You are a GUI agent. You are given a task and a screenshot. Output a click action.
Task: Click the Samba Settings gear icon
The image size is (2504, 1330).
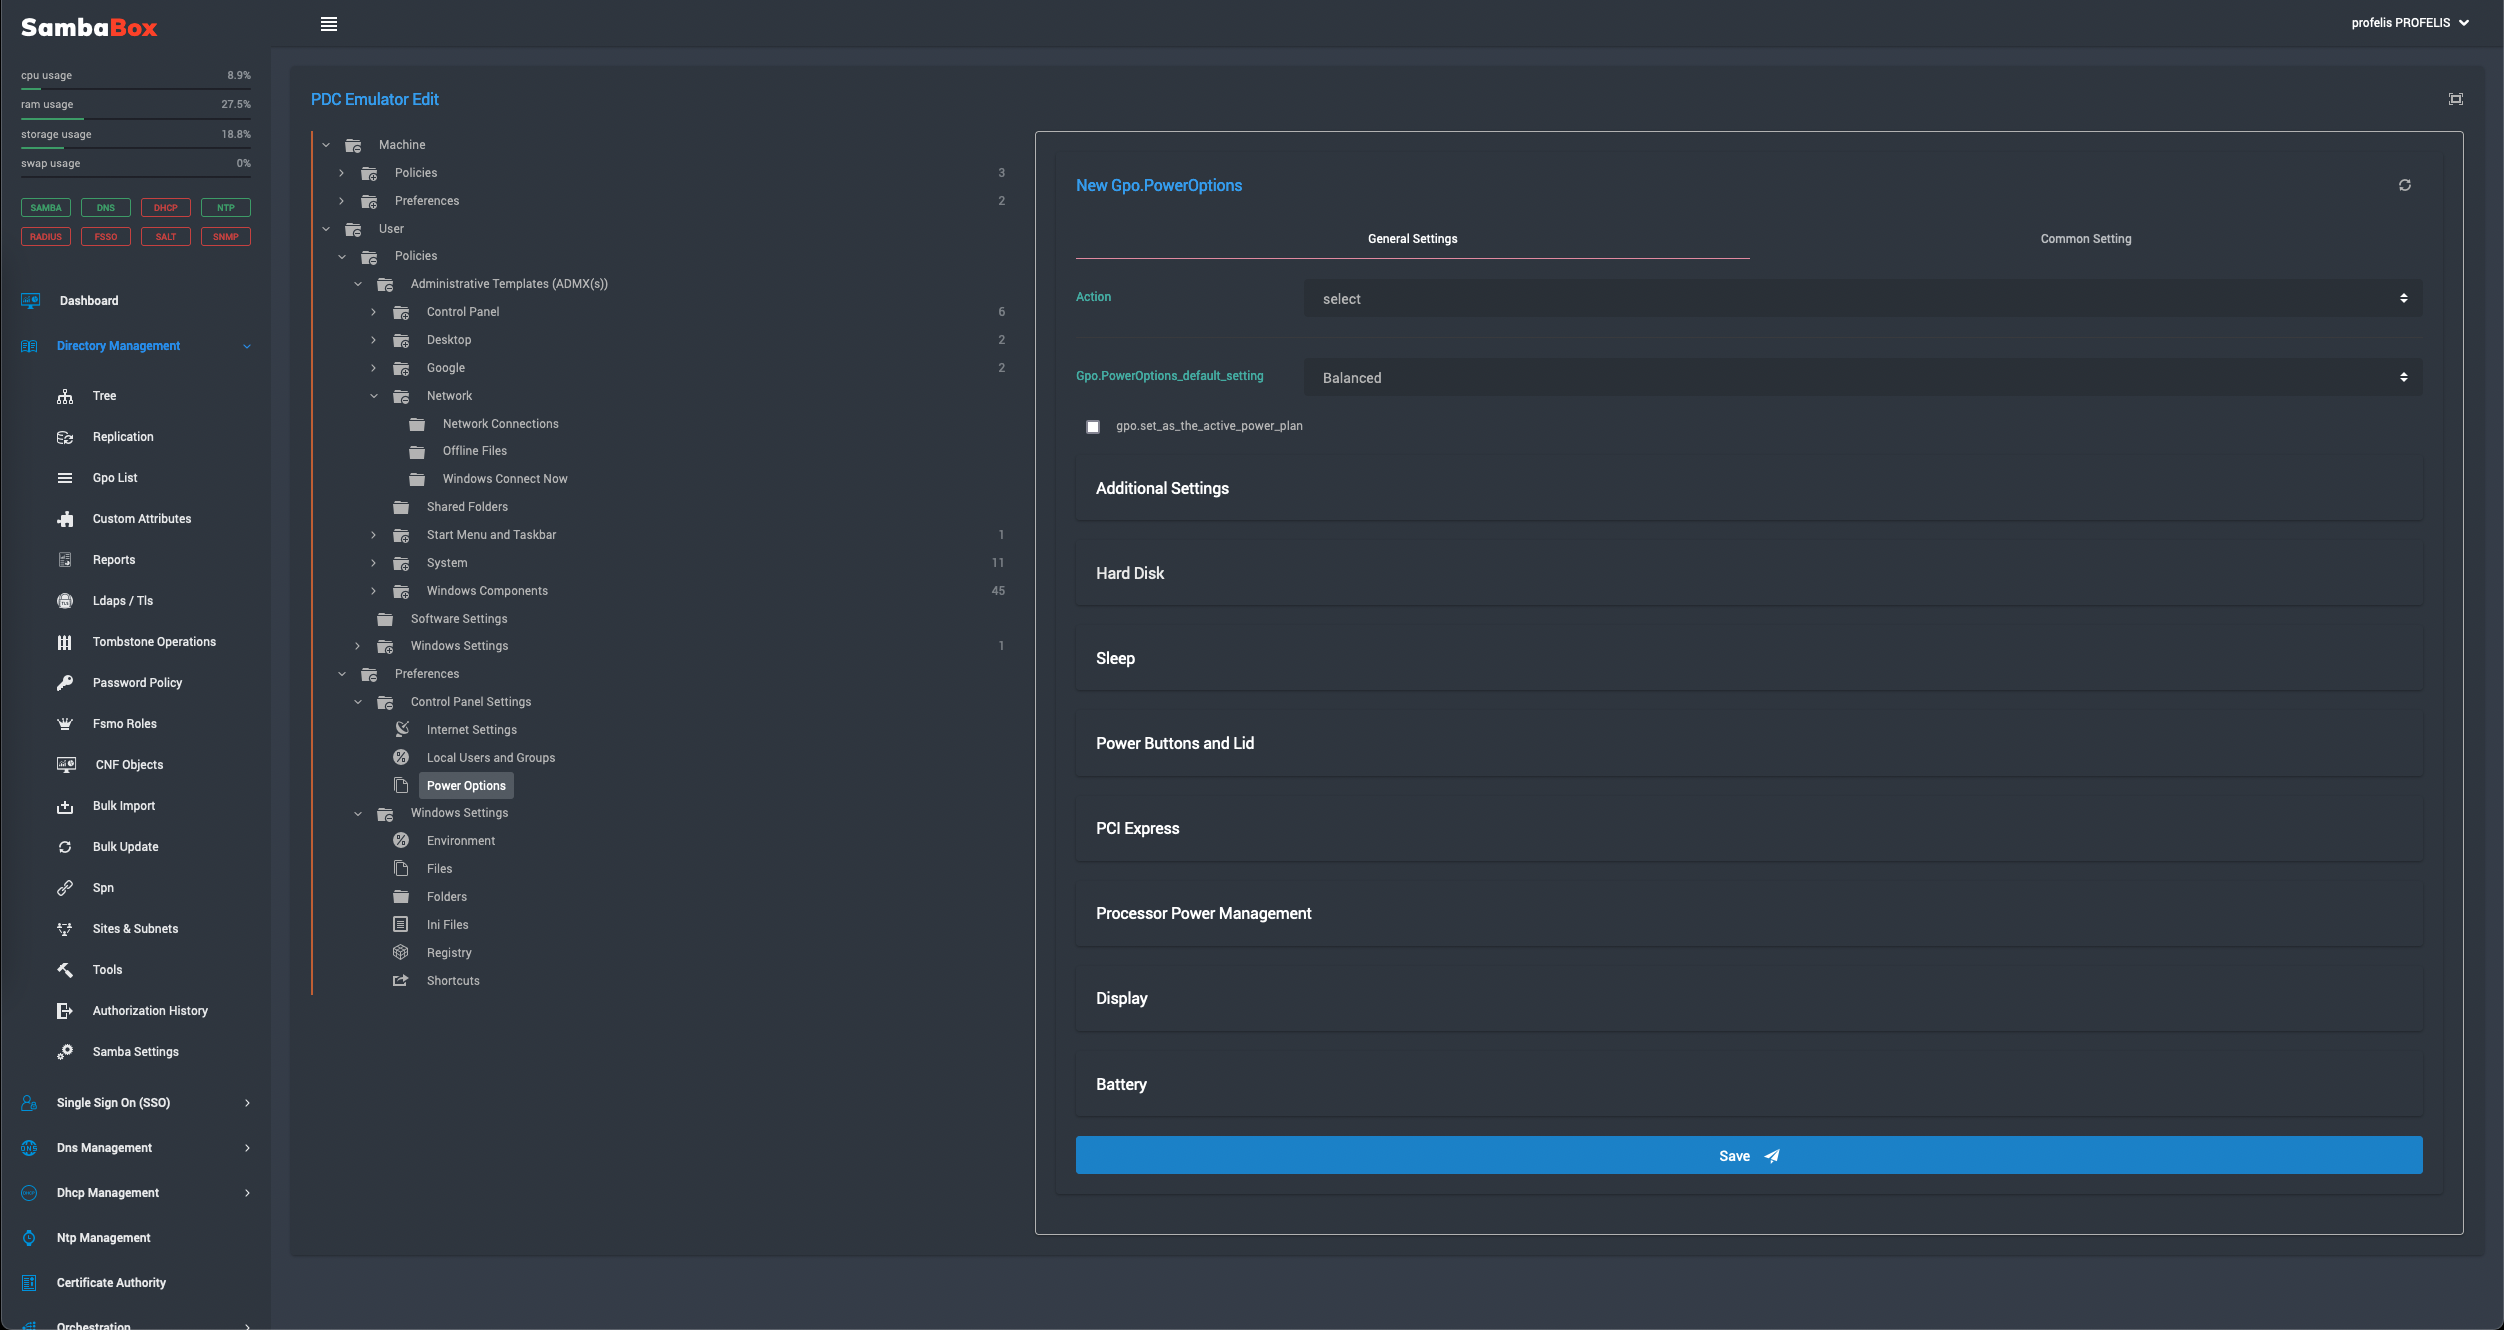pos(65,1052)
